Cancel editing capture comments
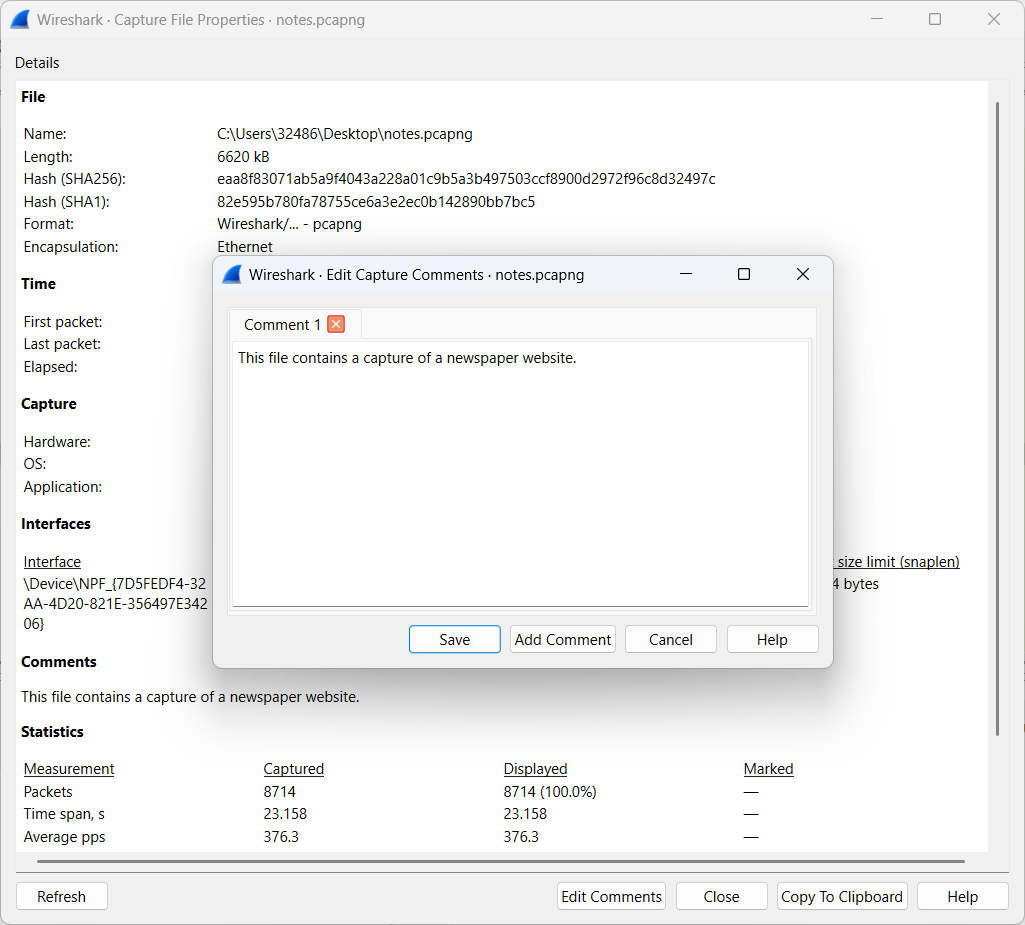Viewport: 1025px width, 925px height. pos(670,640)
